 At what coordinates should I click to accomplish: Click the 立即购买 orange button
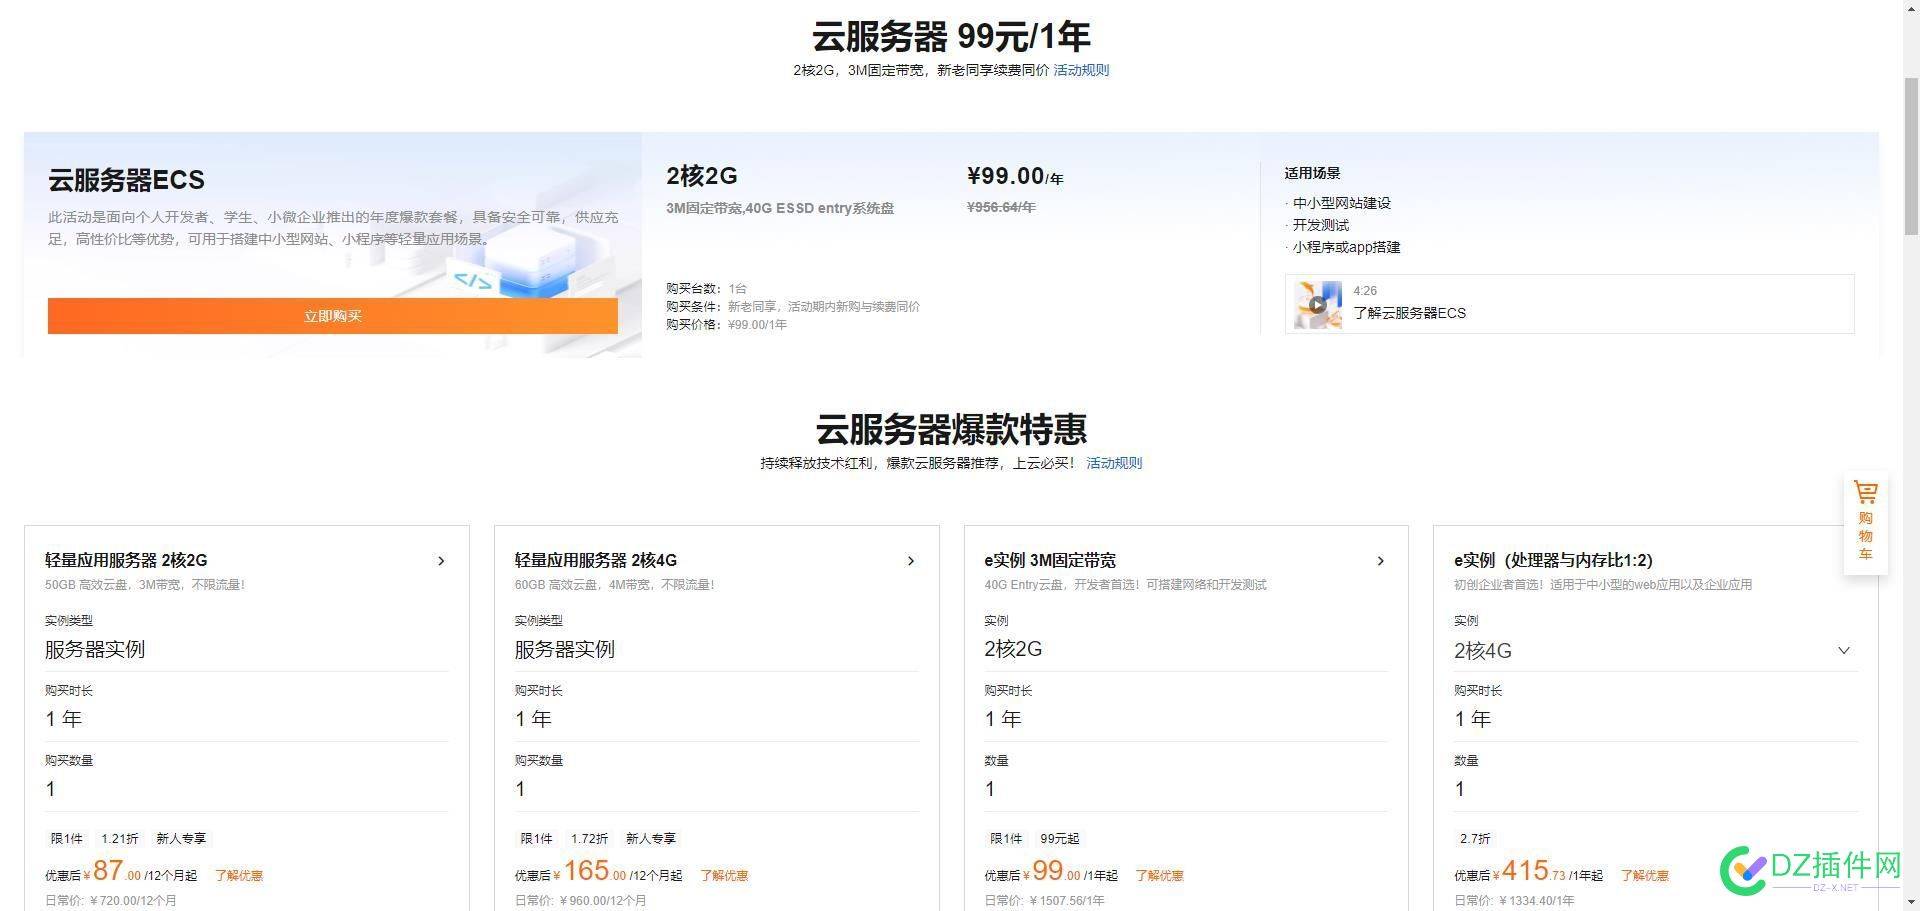tap(333, 316)
